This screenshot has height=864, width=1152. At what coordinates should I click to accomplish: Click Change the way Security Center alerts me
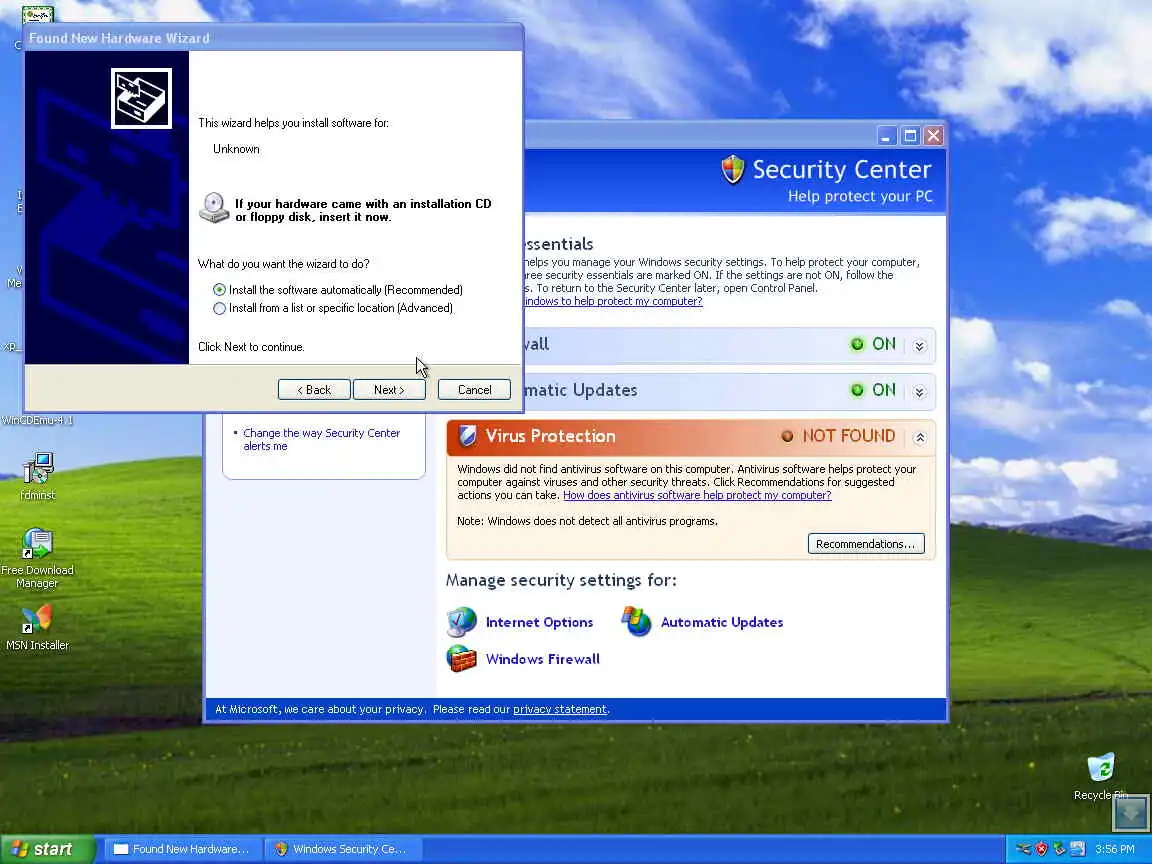tap(321, 439)
